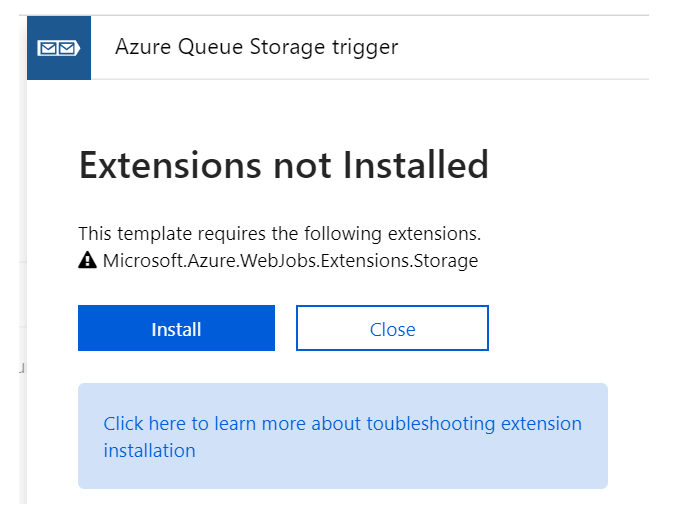Screen dimensions: 678x512
Task: Click the word 'trigger' in the header title
Action: coord(367,47)
